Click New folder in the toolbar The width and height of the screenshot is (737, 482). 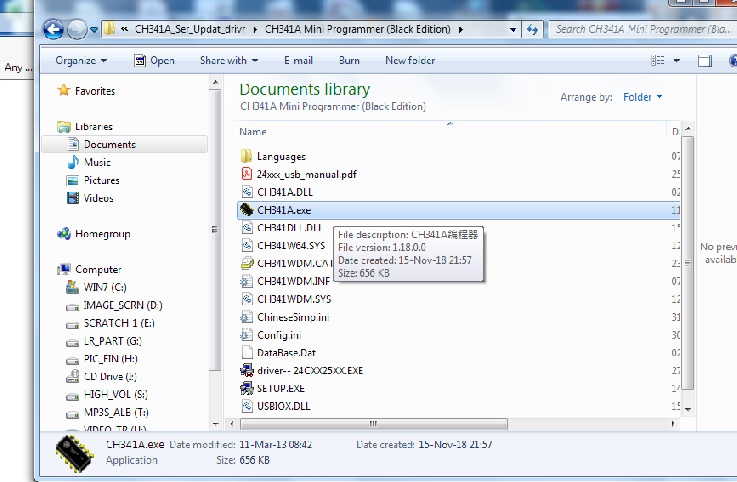[410, 60]
